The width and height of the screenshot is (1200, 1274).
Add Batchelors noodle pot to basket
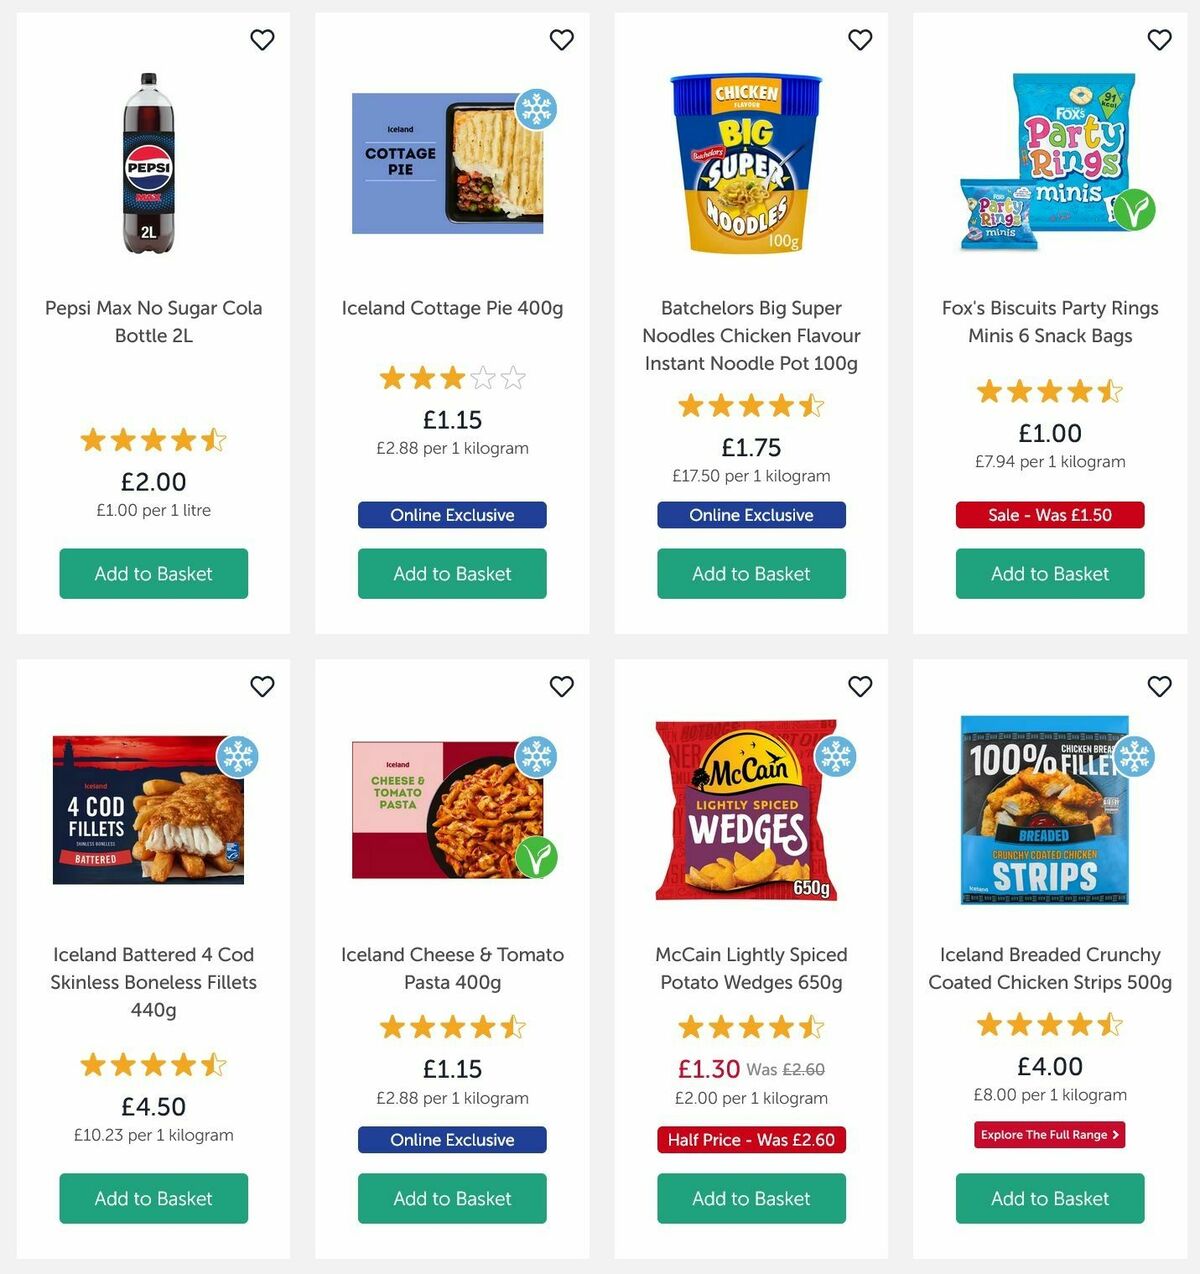tap(751, 574)
